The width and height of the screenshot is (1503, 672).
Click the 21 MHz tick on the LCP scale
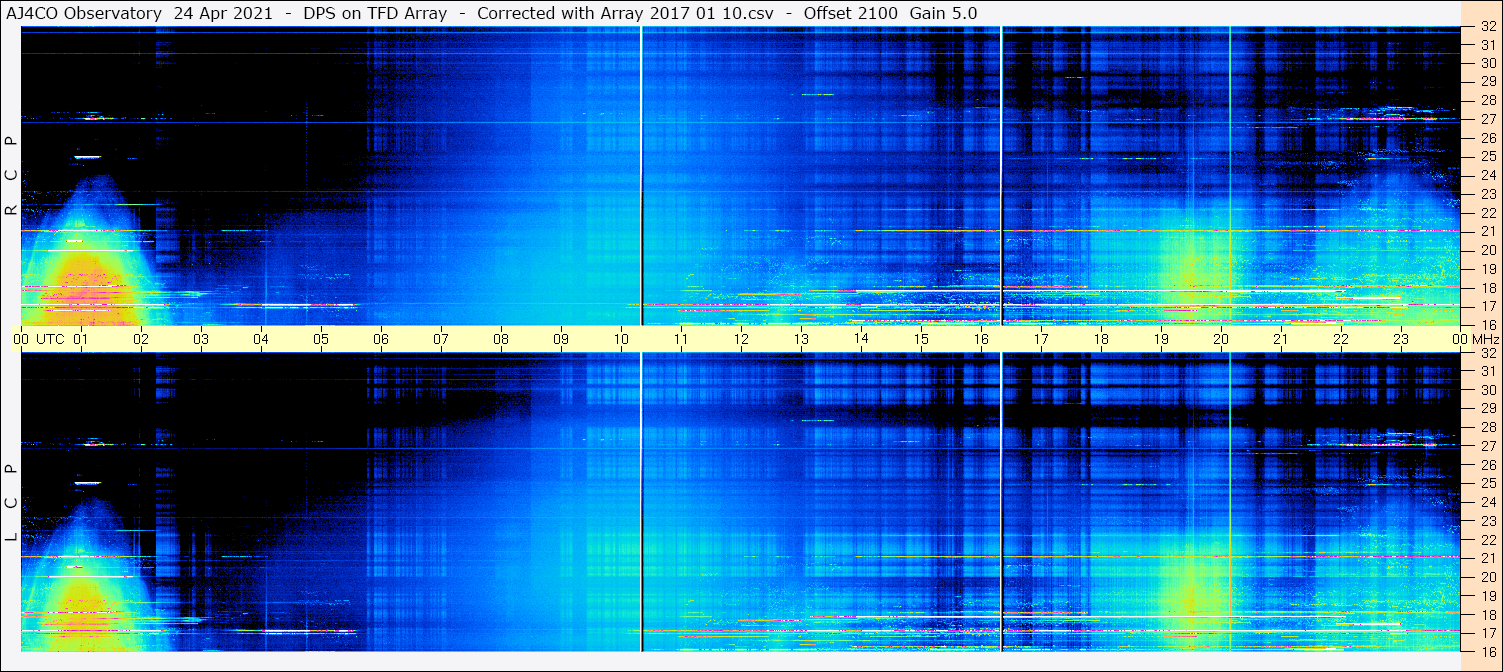coord(1487,558)
